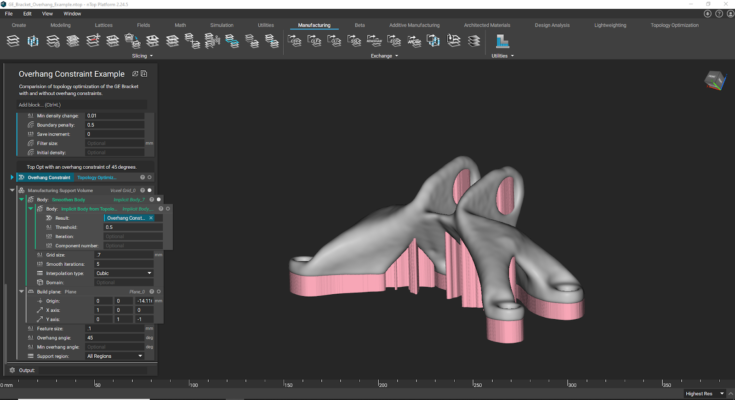Toggle visibility dot on Smoothen Body row

158,199
